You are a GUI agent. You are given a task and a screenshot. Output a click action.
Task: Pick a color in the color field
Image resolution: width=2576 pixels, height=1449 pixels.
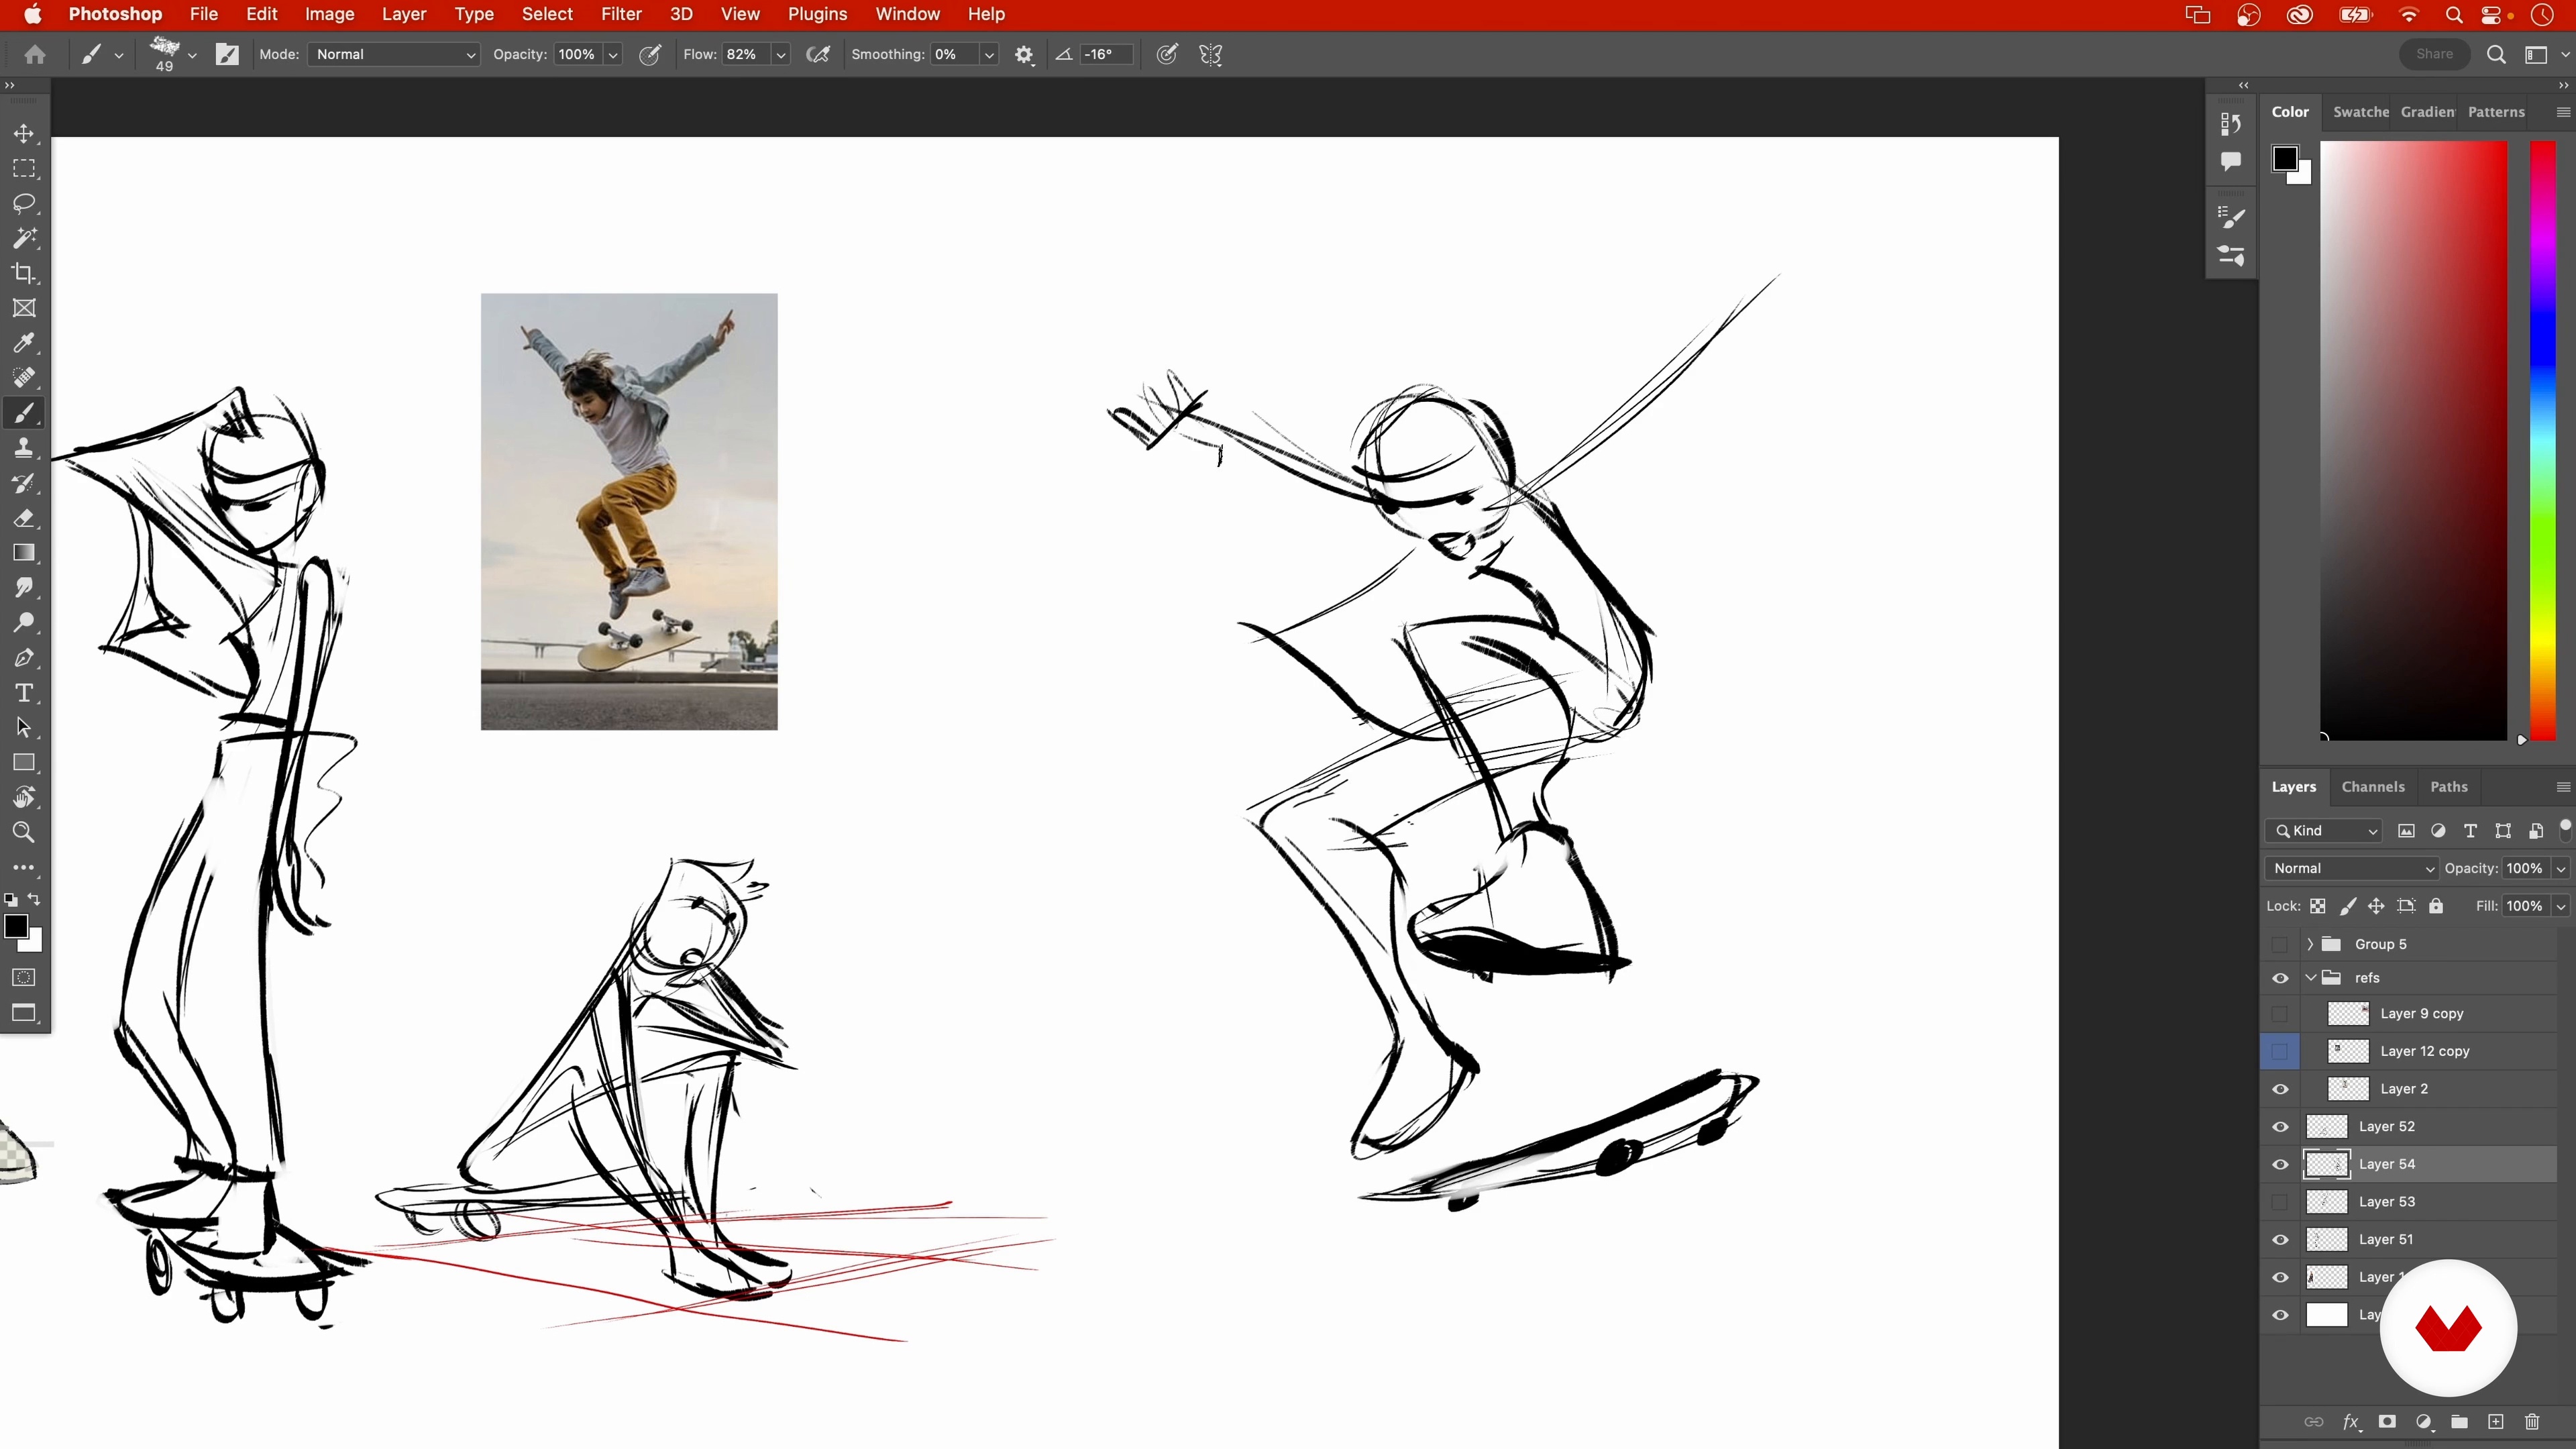click(x=2413, y=440)
